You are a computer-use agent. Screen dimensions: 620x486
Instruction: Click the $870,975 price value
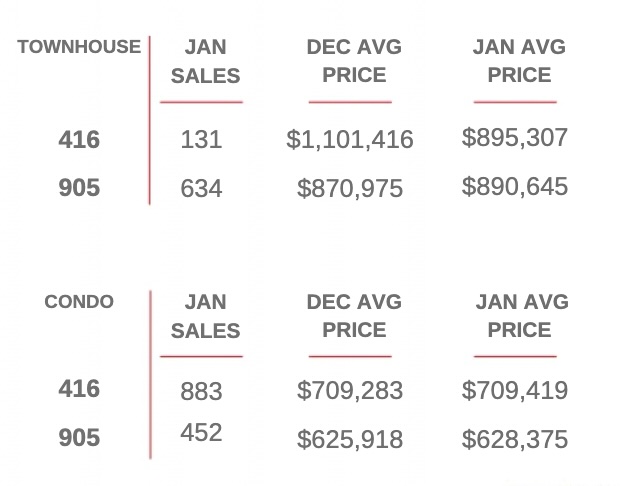(350, 188)
